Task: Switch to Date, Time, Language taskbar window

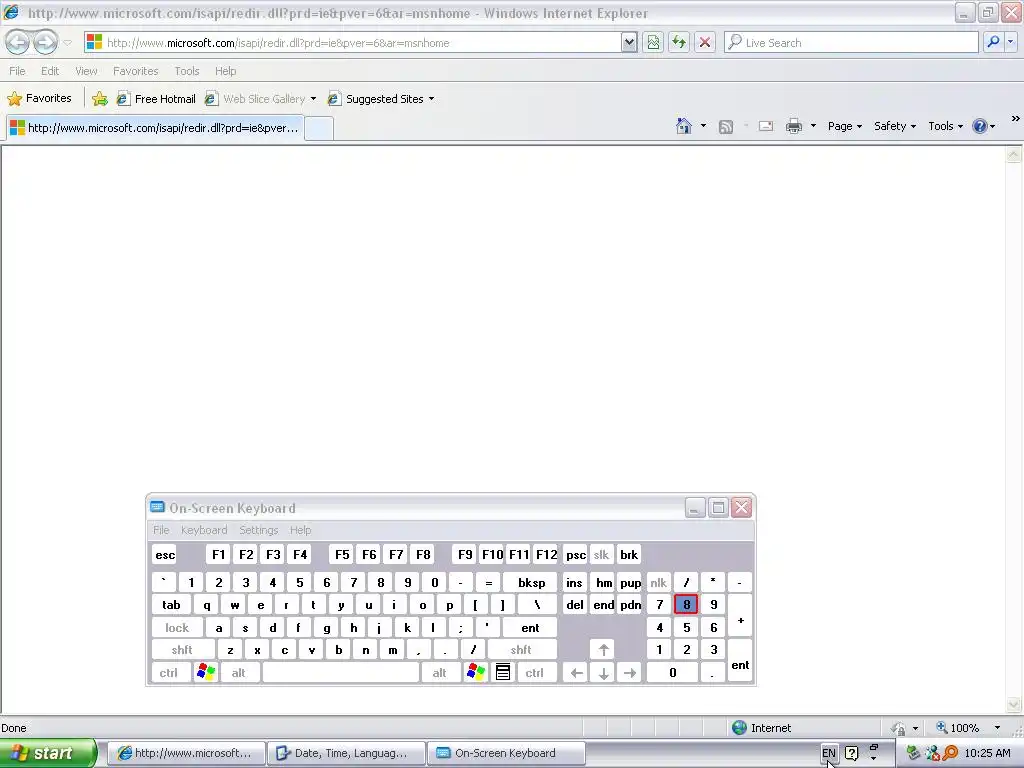Action: click(x=345, y=753)
